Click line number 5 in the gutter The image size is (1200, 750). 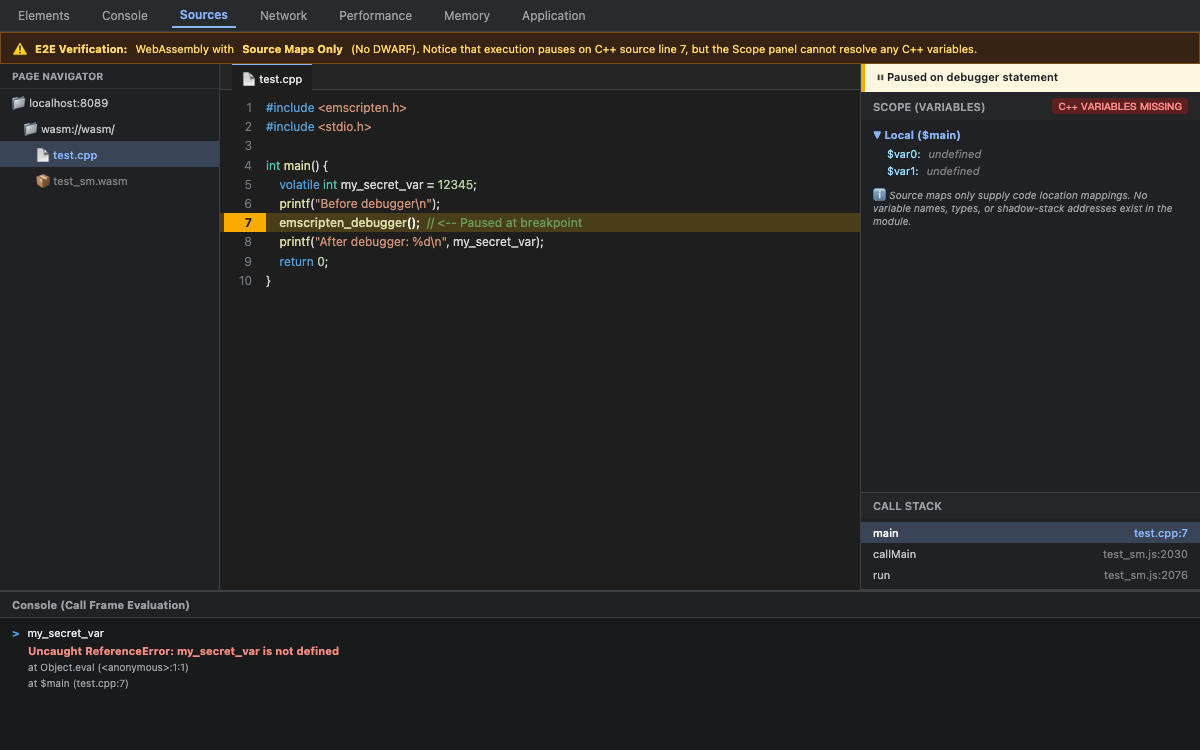click(x=248, y=185)
